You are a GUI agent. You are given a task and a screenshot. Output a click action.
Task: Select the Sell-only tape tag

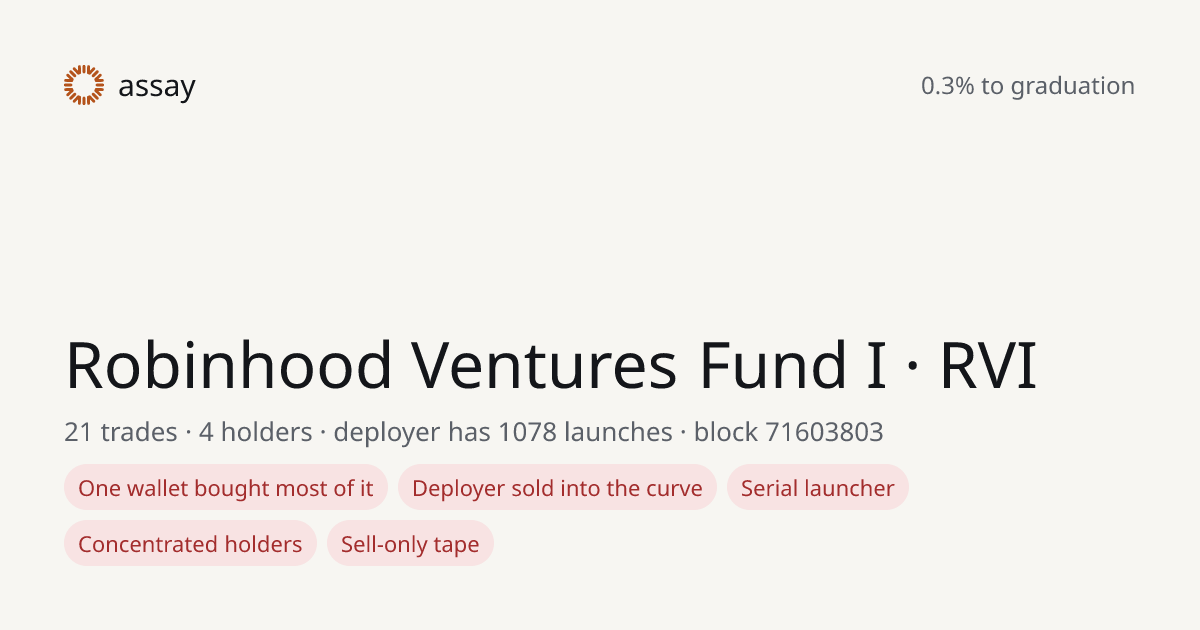coord(410,544)
